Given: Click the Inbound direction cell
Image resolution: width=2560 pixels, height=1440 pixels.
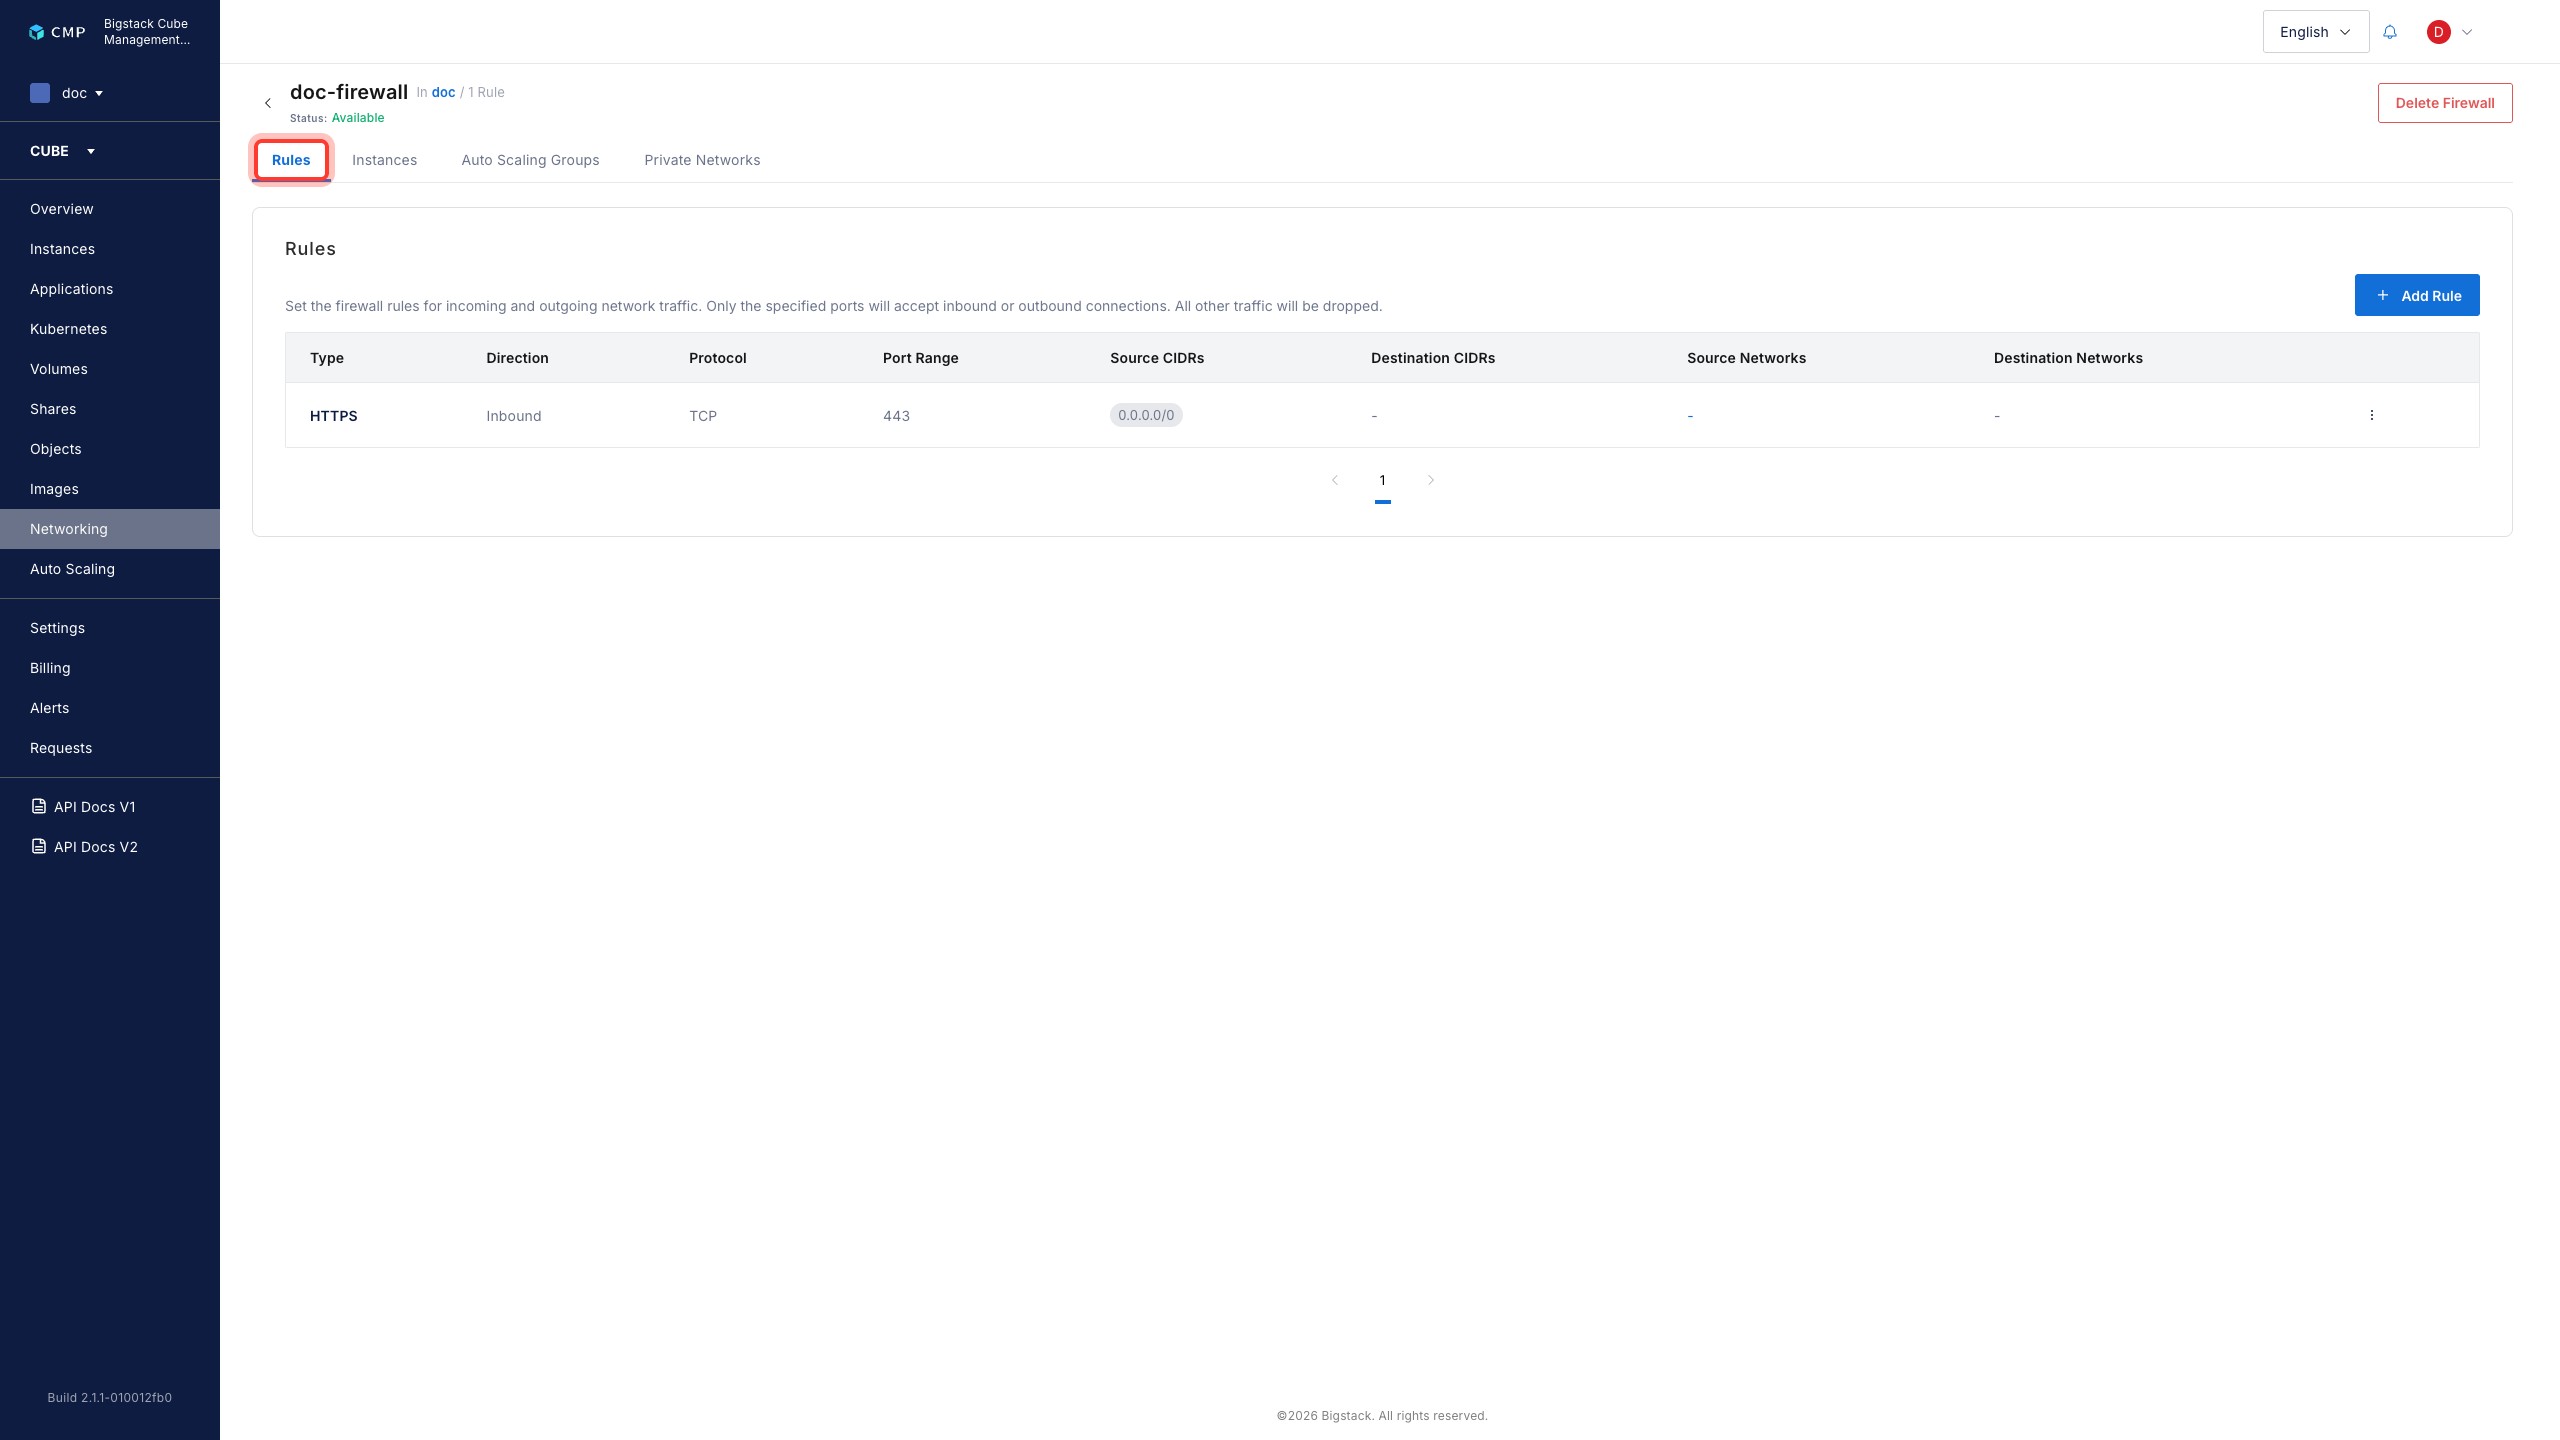Looking at the screenshot, I should (x=514, y=416).
